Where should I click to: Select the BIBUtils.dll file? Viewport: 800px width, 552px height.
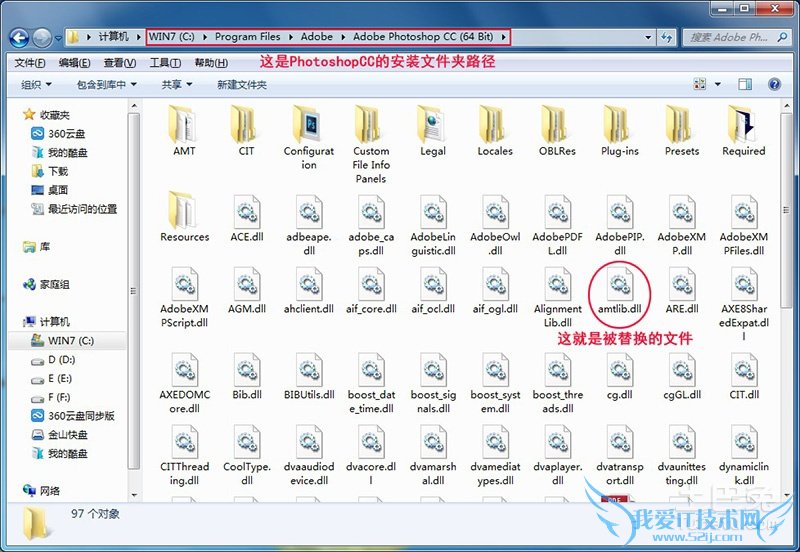click(309, 375)
